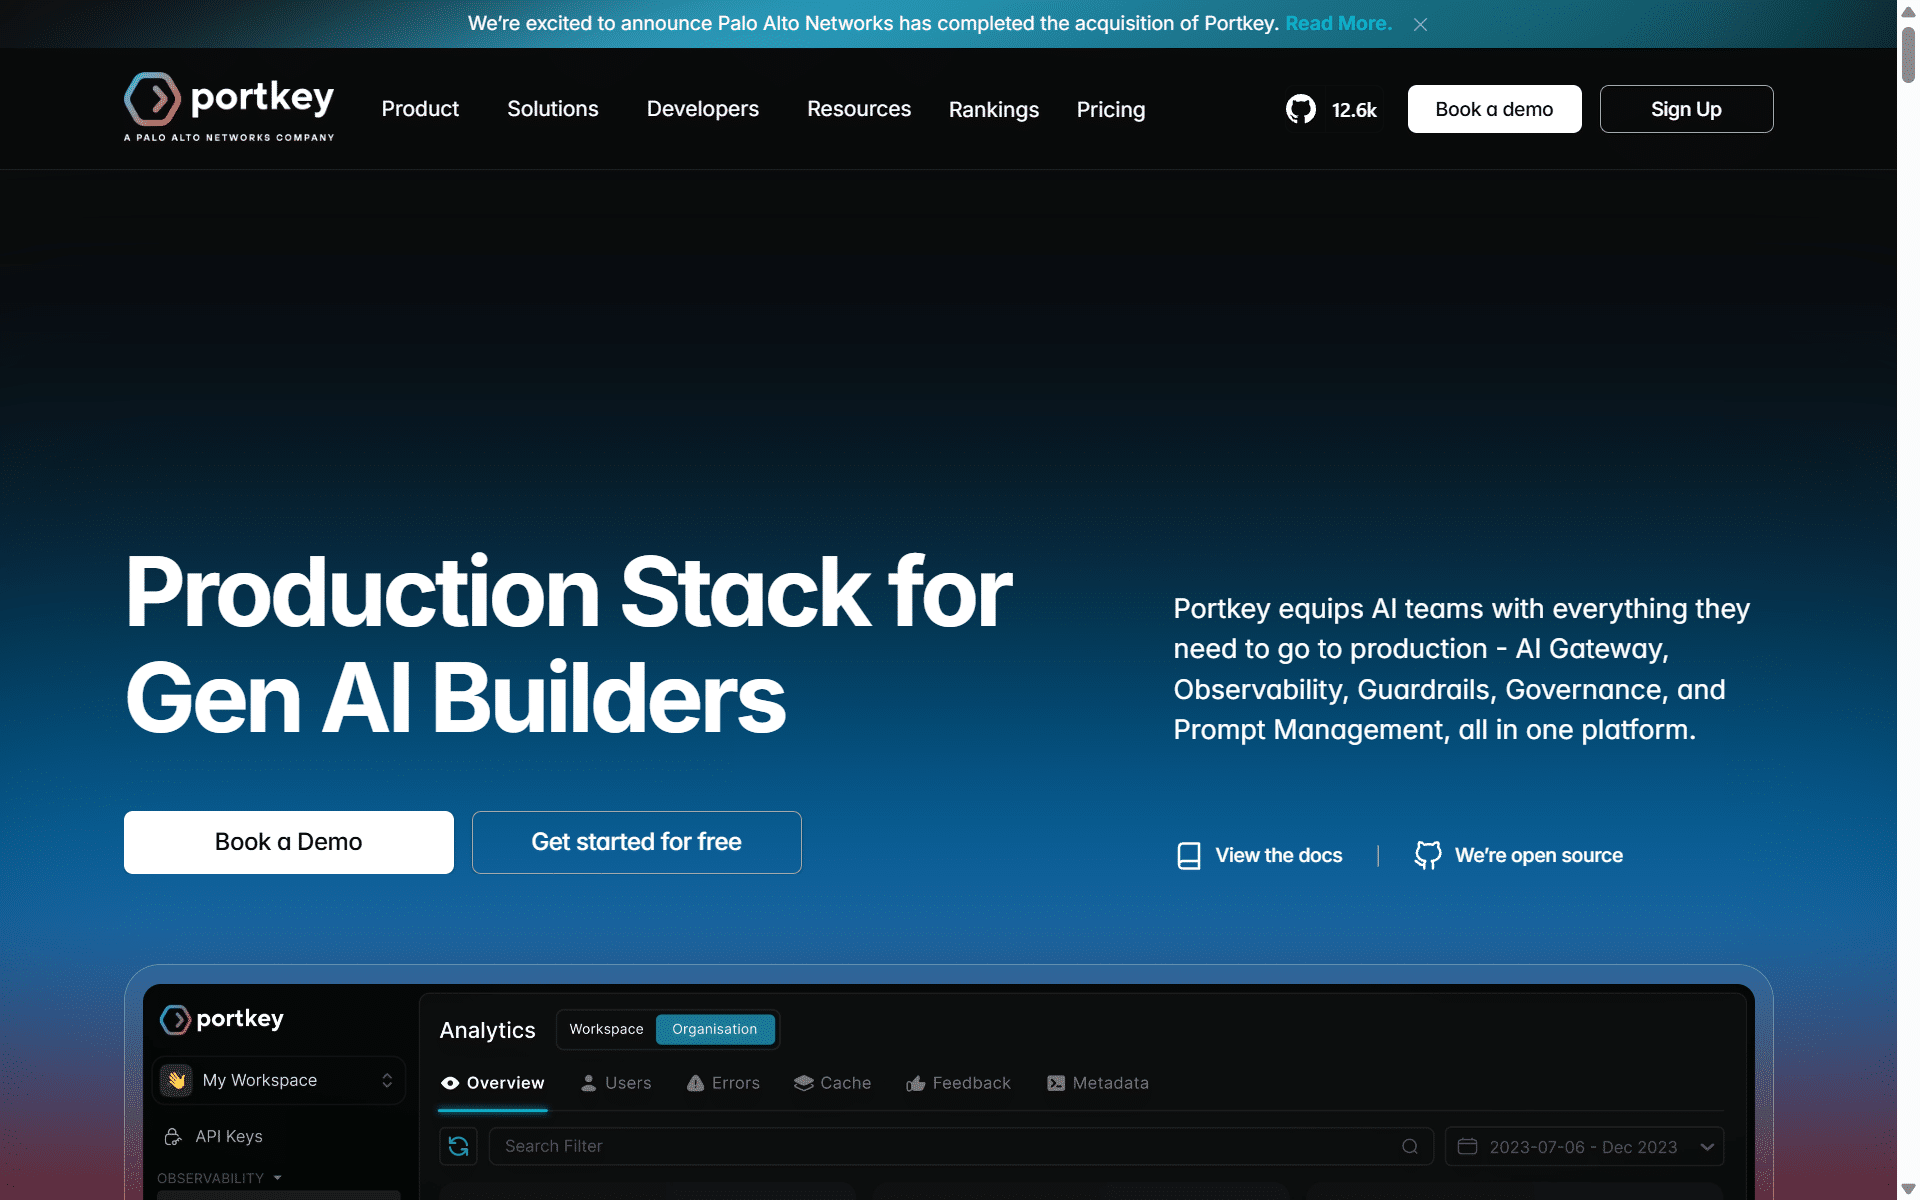
Task: Open the My Workspace selector
Action: click(279, 1080)
